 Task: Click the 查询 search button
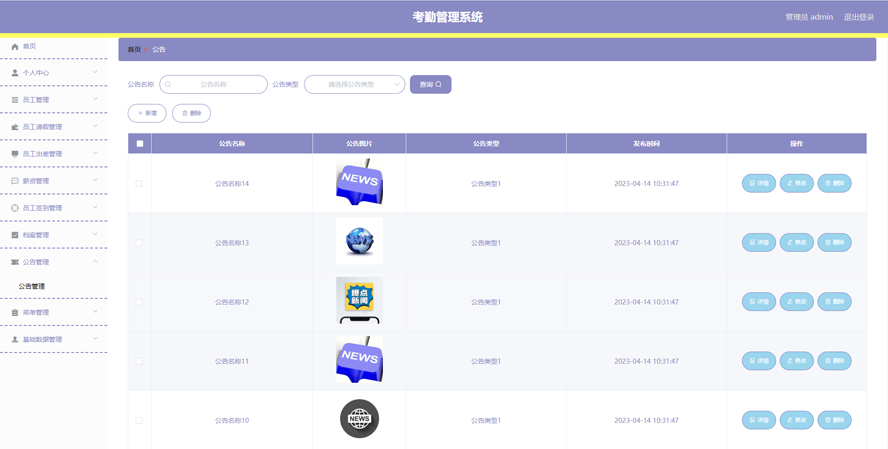coord(430,85)
